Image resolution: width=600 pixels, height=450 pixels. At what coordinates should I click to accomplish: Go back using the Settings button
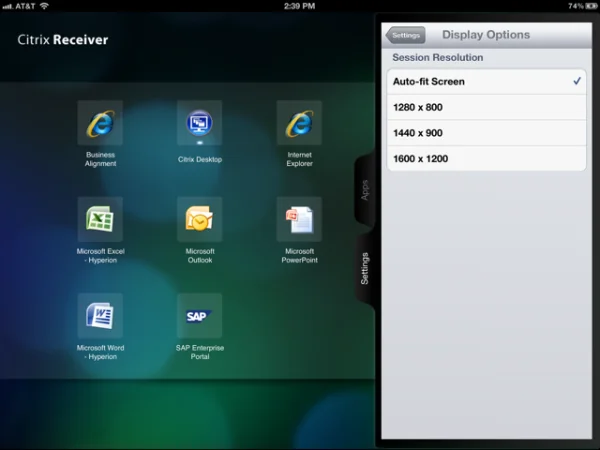(x=405, y=35)
